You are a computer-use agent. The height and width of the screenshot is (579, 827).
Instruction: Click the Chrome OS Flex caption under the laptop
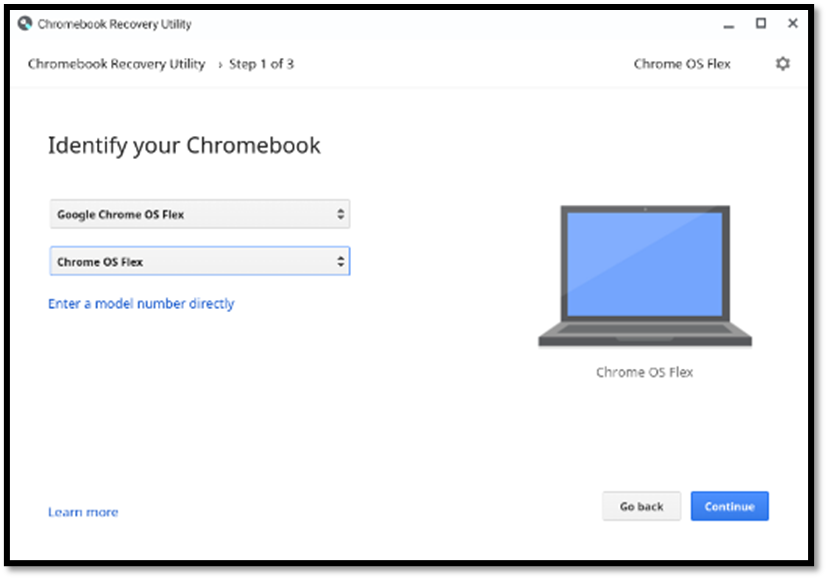point(644,371)
